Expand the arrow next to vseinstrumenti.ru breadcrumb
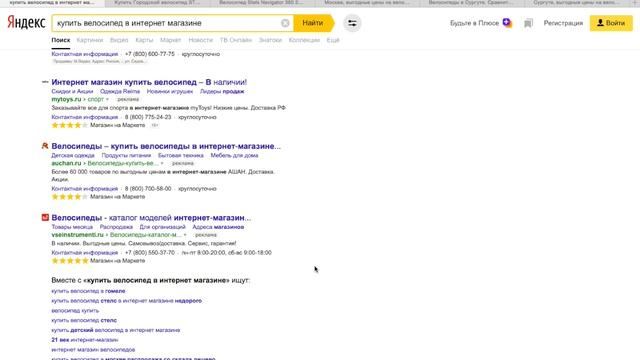 [x=185, y=235]
